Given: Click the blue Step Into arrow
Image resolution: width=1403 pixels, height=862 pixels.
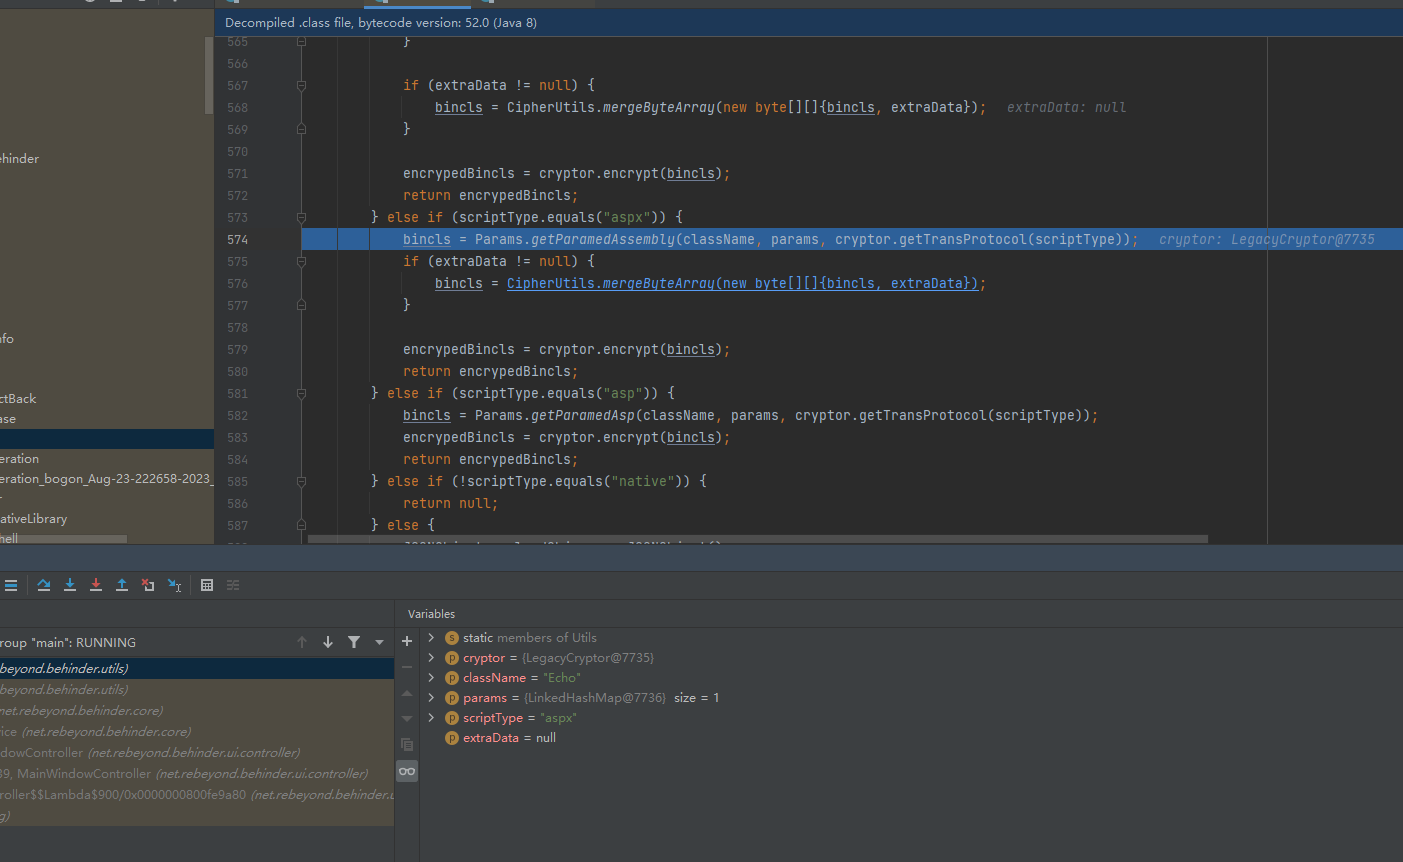Looking at the screenshot, I should coord(70,585).
